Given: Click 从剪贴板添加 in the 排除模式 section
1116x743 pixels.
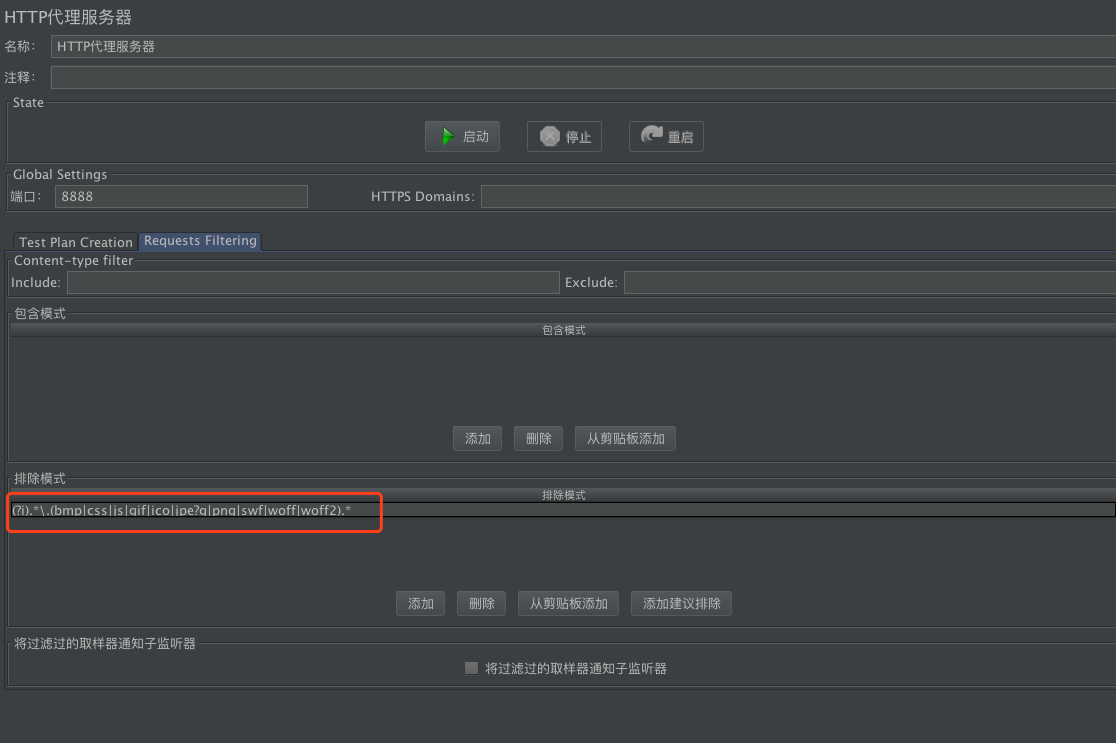Looking at the screenshot, I should (568, 604).
